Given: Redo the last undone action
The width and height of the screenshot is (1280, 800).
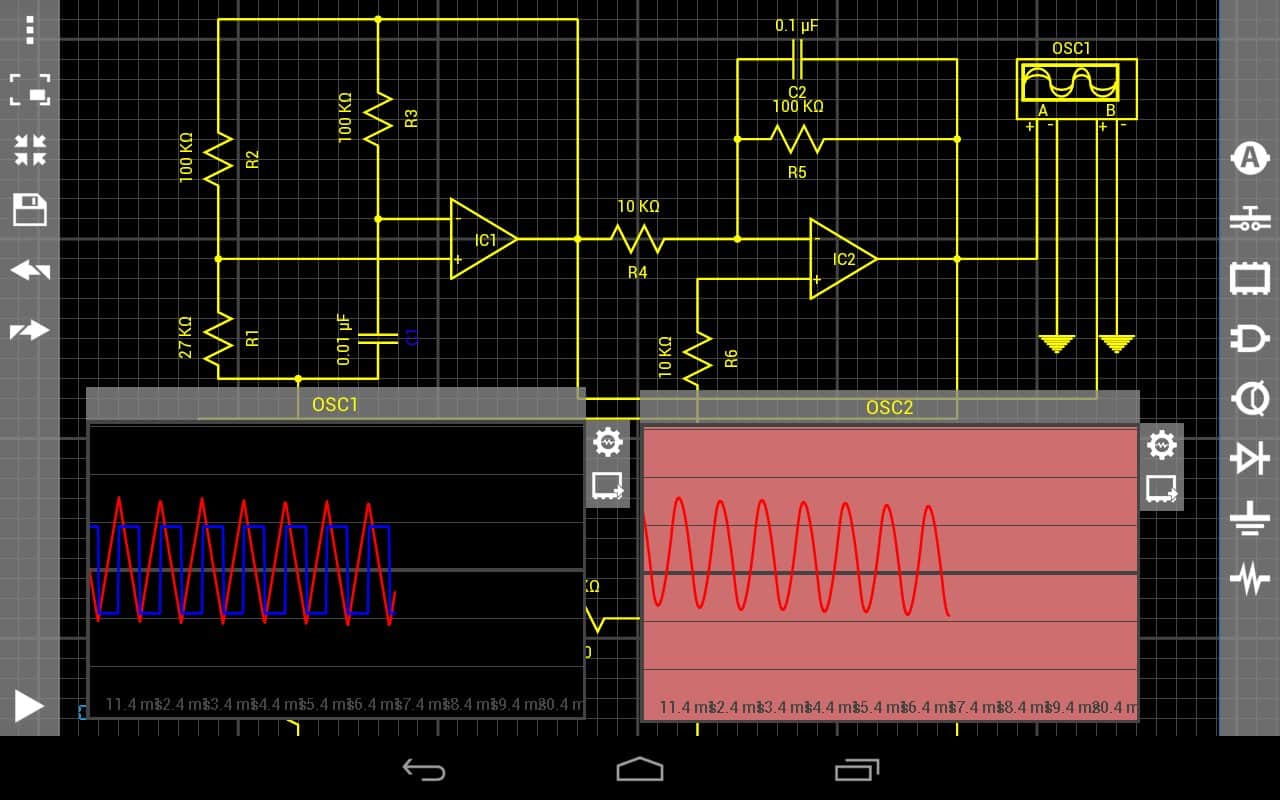Looking at the screenshot, I should click(x=30, y=330).
